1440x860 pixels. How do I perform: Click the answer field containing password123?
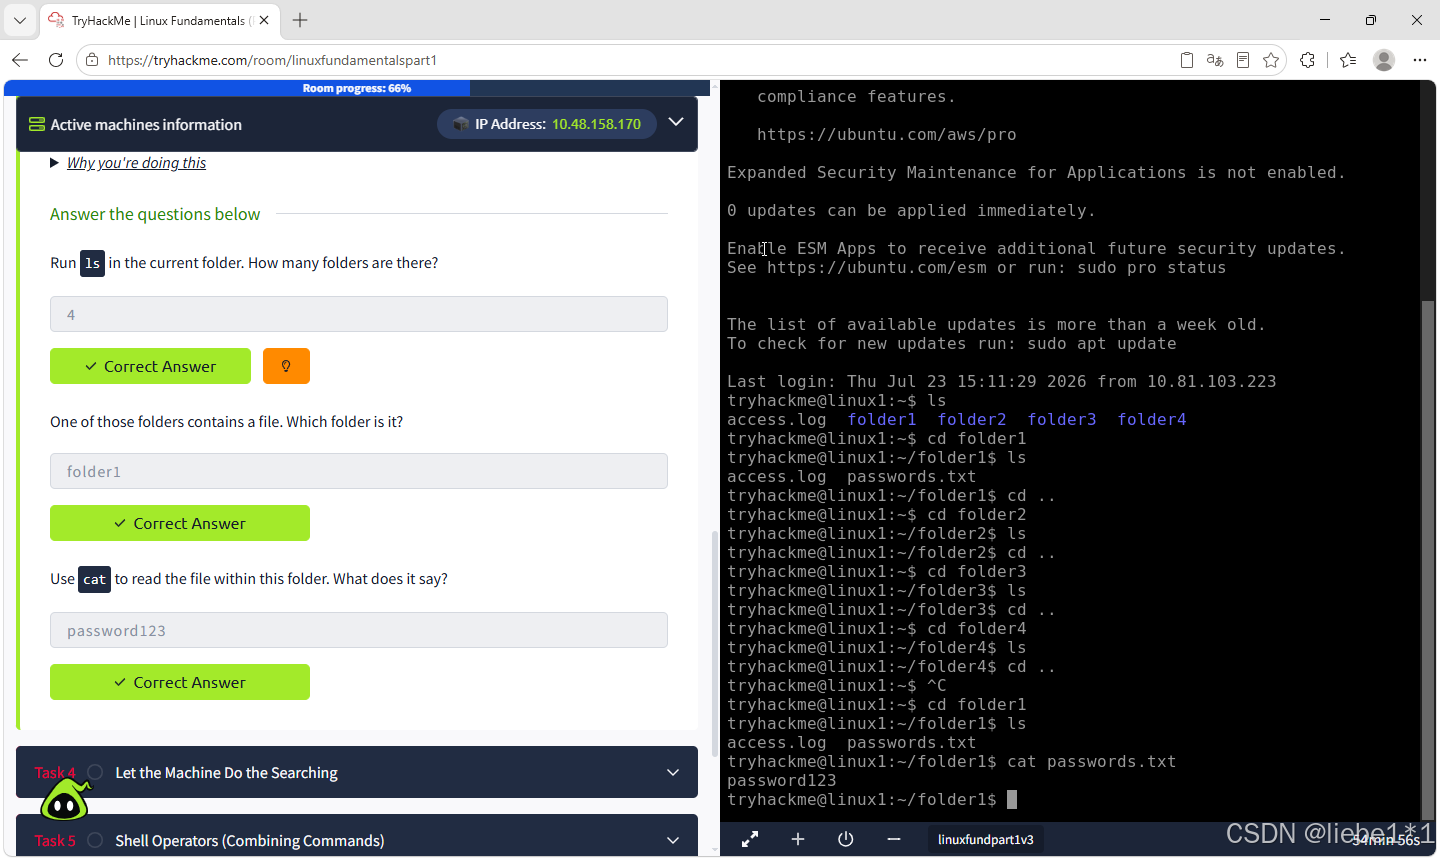pyautogui.click(x=359, y=630)
